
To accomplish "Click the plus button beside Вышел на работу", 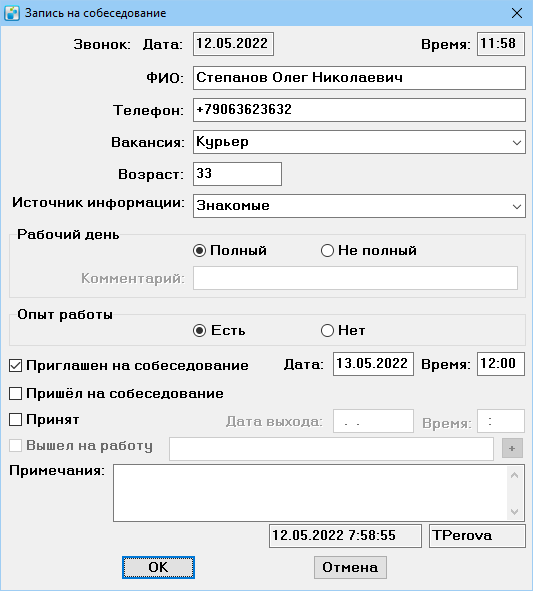I will click(512, 448).
